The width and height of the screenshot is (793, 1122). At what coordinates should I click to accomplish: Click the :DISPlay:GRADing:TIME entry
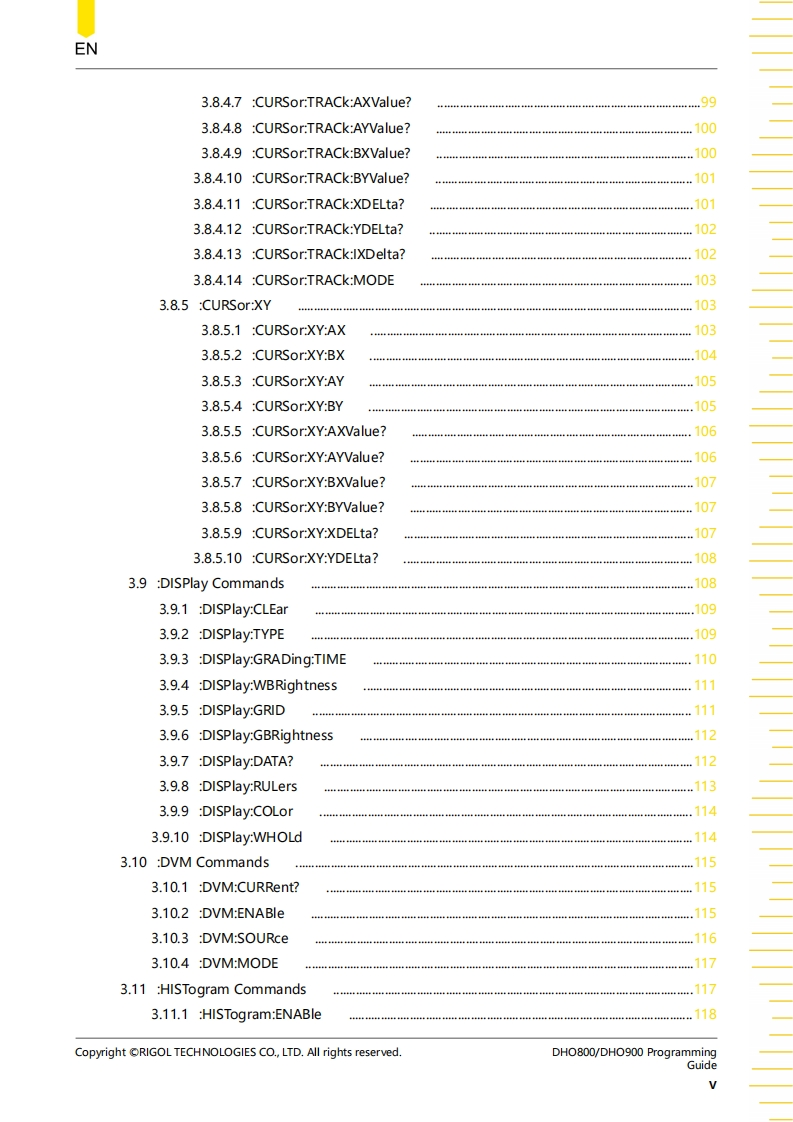pos(272,659)
